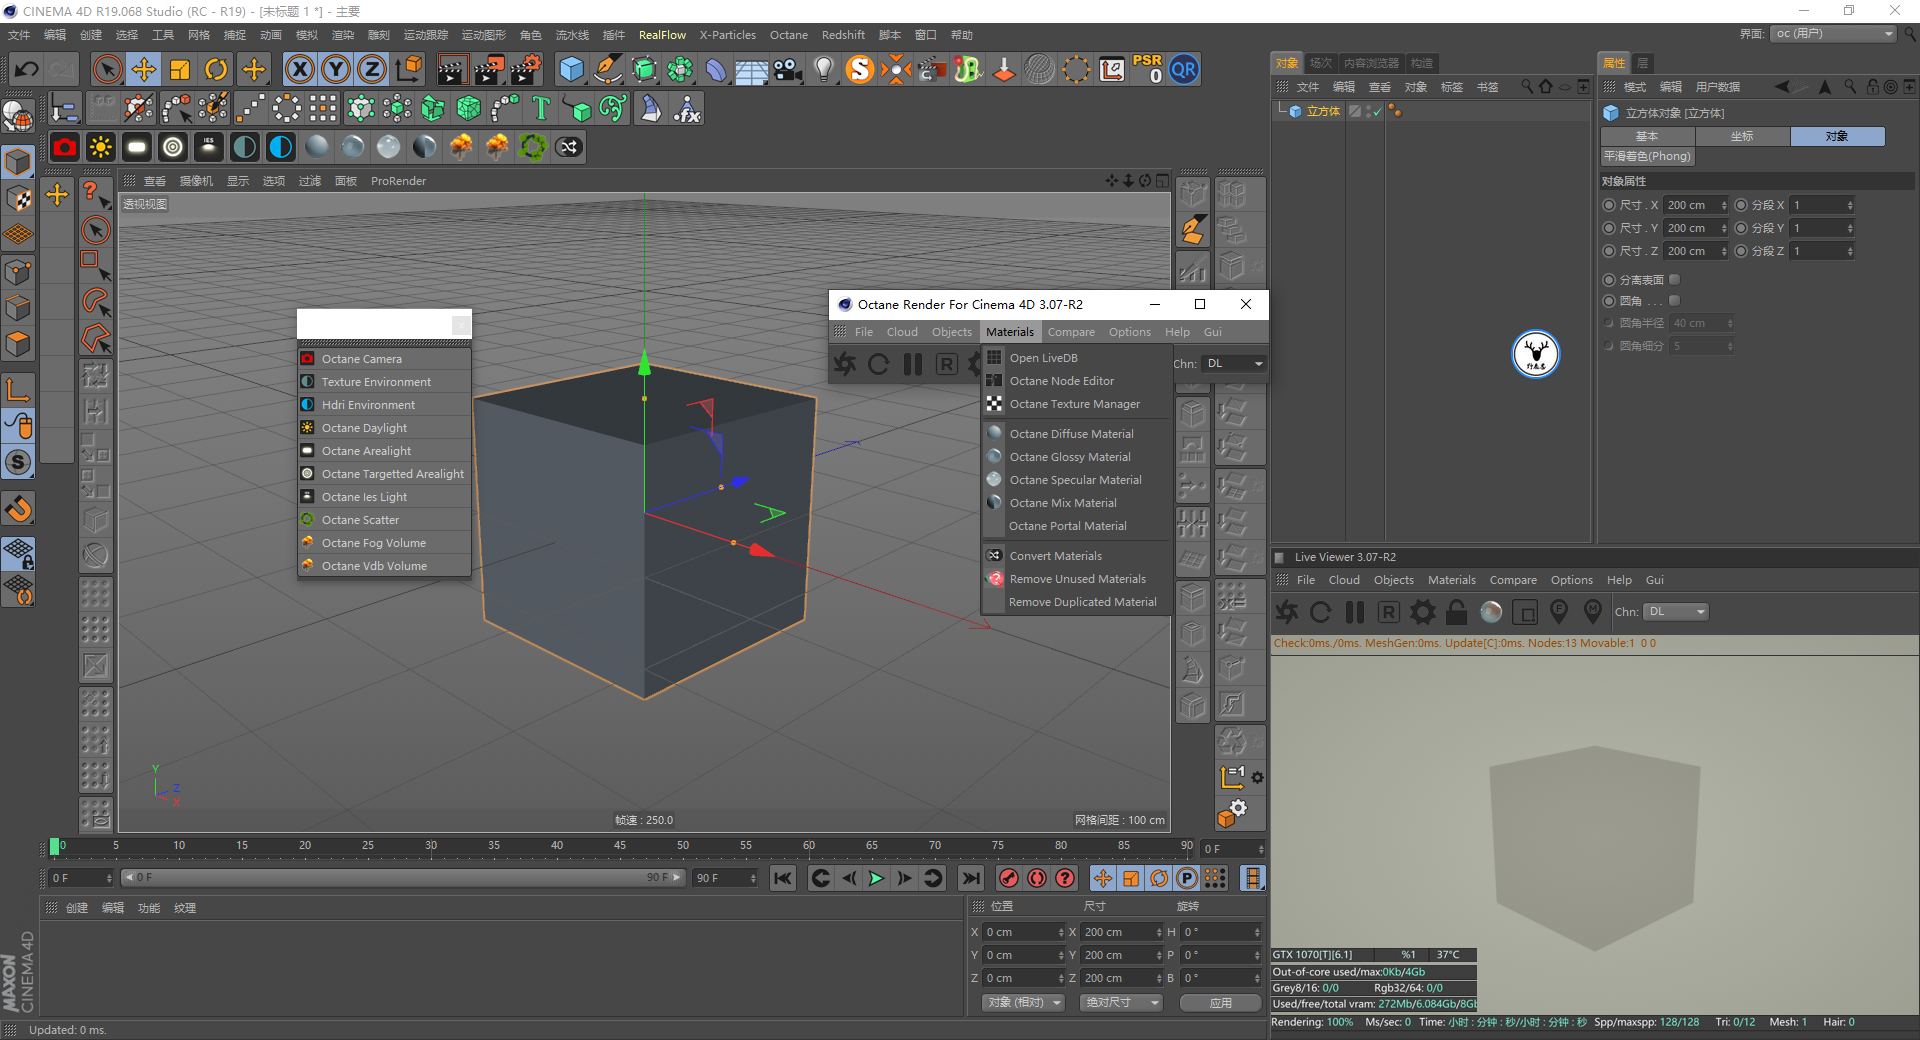Toggle the Z axis lock
1920x1040 pixels.
(x=372, y=69)
